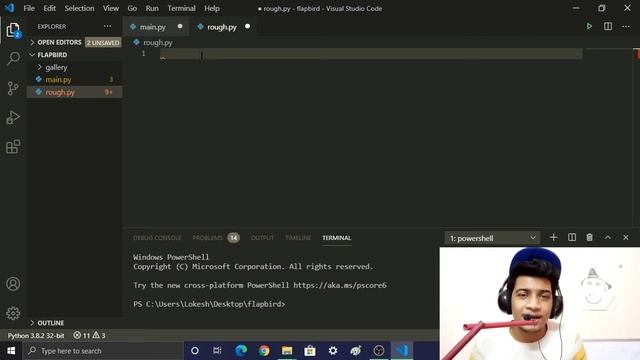Launch Microsoft Edge from taskbar
The image size is (640, 360).
241,351
